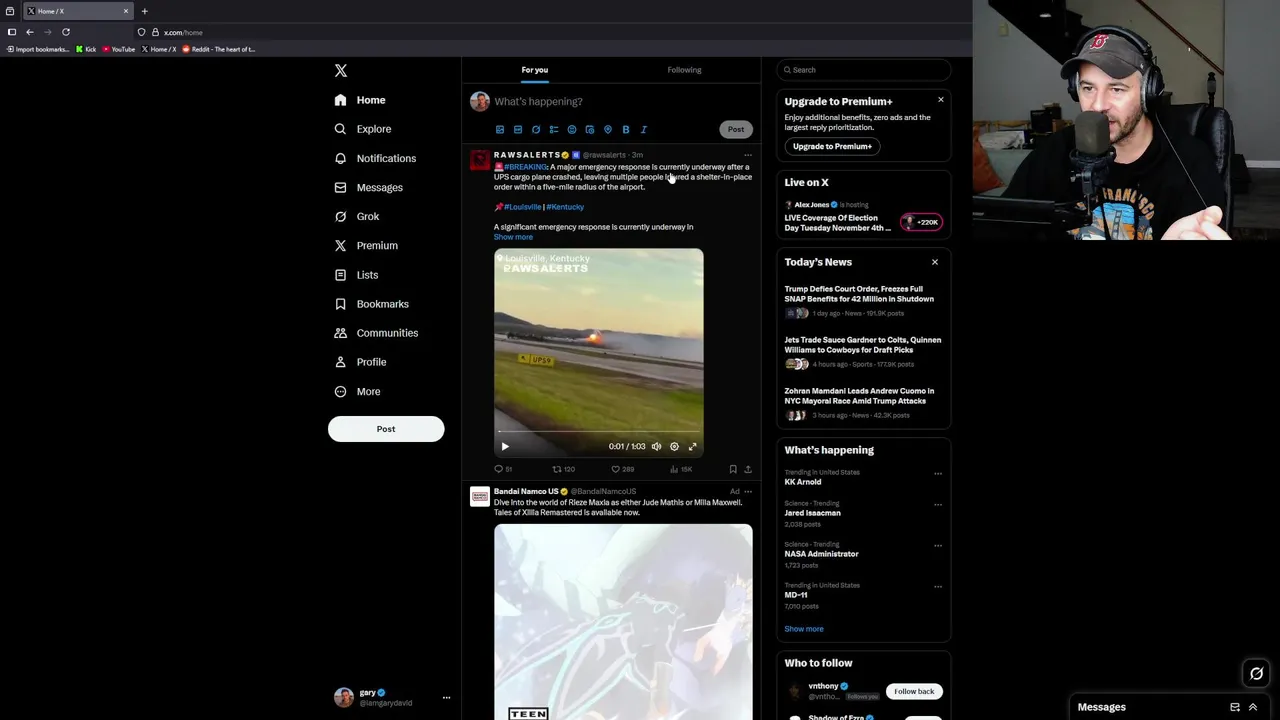Open the #Kentucky hashtag link
The width and height of the screenshot is (1280, 720).
[x=565, y=207]
